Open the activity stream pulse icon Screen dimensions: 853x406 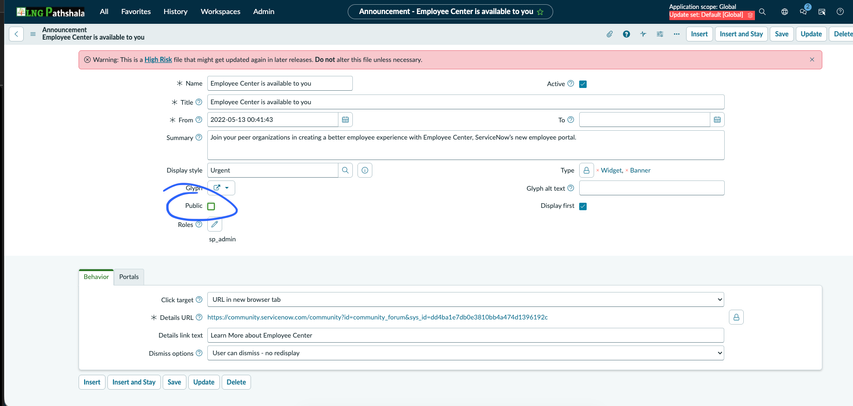[643, 34]
